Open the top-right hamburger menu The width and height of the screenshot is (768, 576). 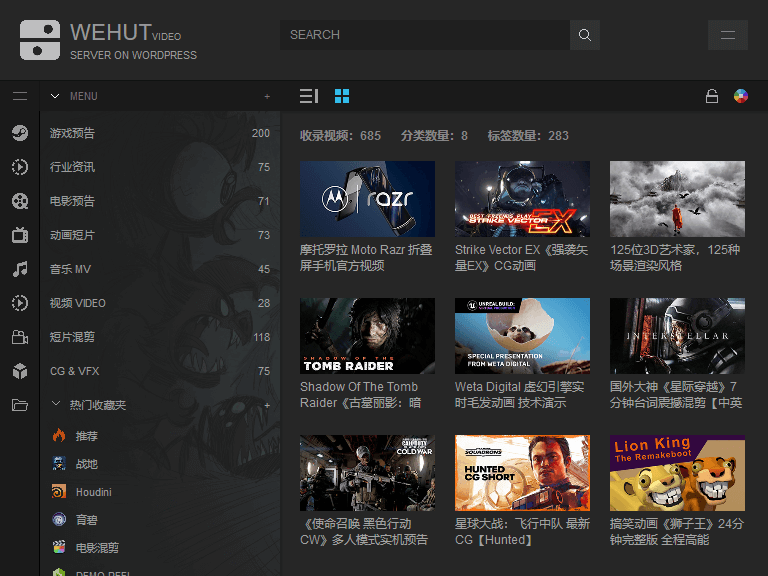tap(728, 35)
